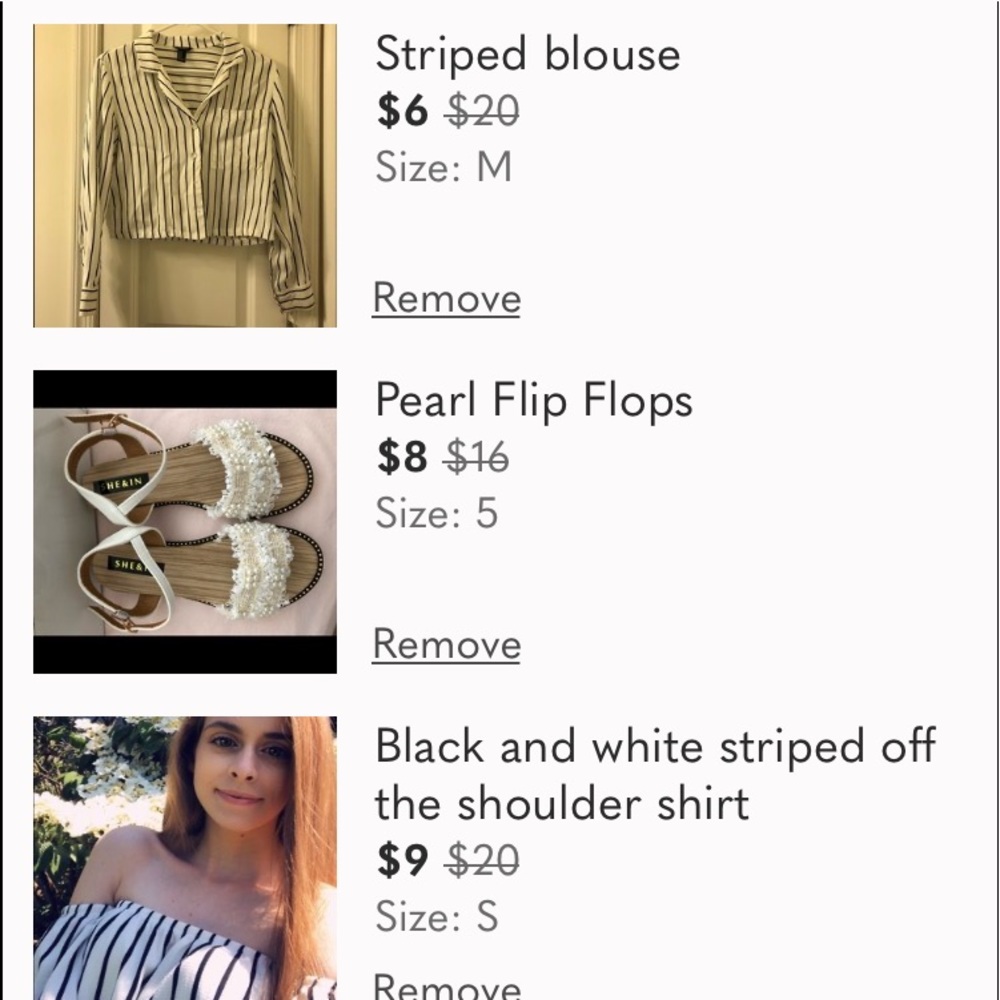Open the Striped blouse product photo

point(185,175)
